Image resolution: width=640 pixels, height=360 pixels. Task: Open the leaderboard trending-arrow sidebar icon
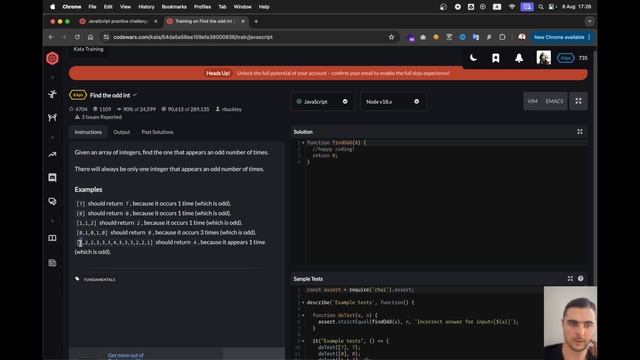click(x=52, y=155)
